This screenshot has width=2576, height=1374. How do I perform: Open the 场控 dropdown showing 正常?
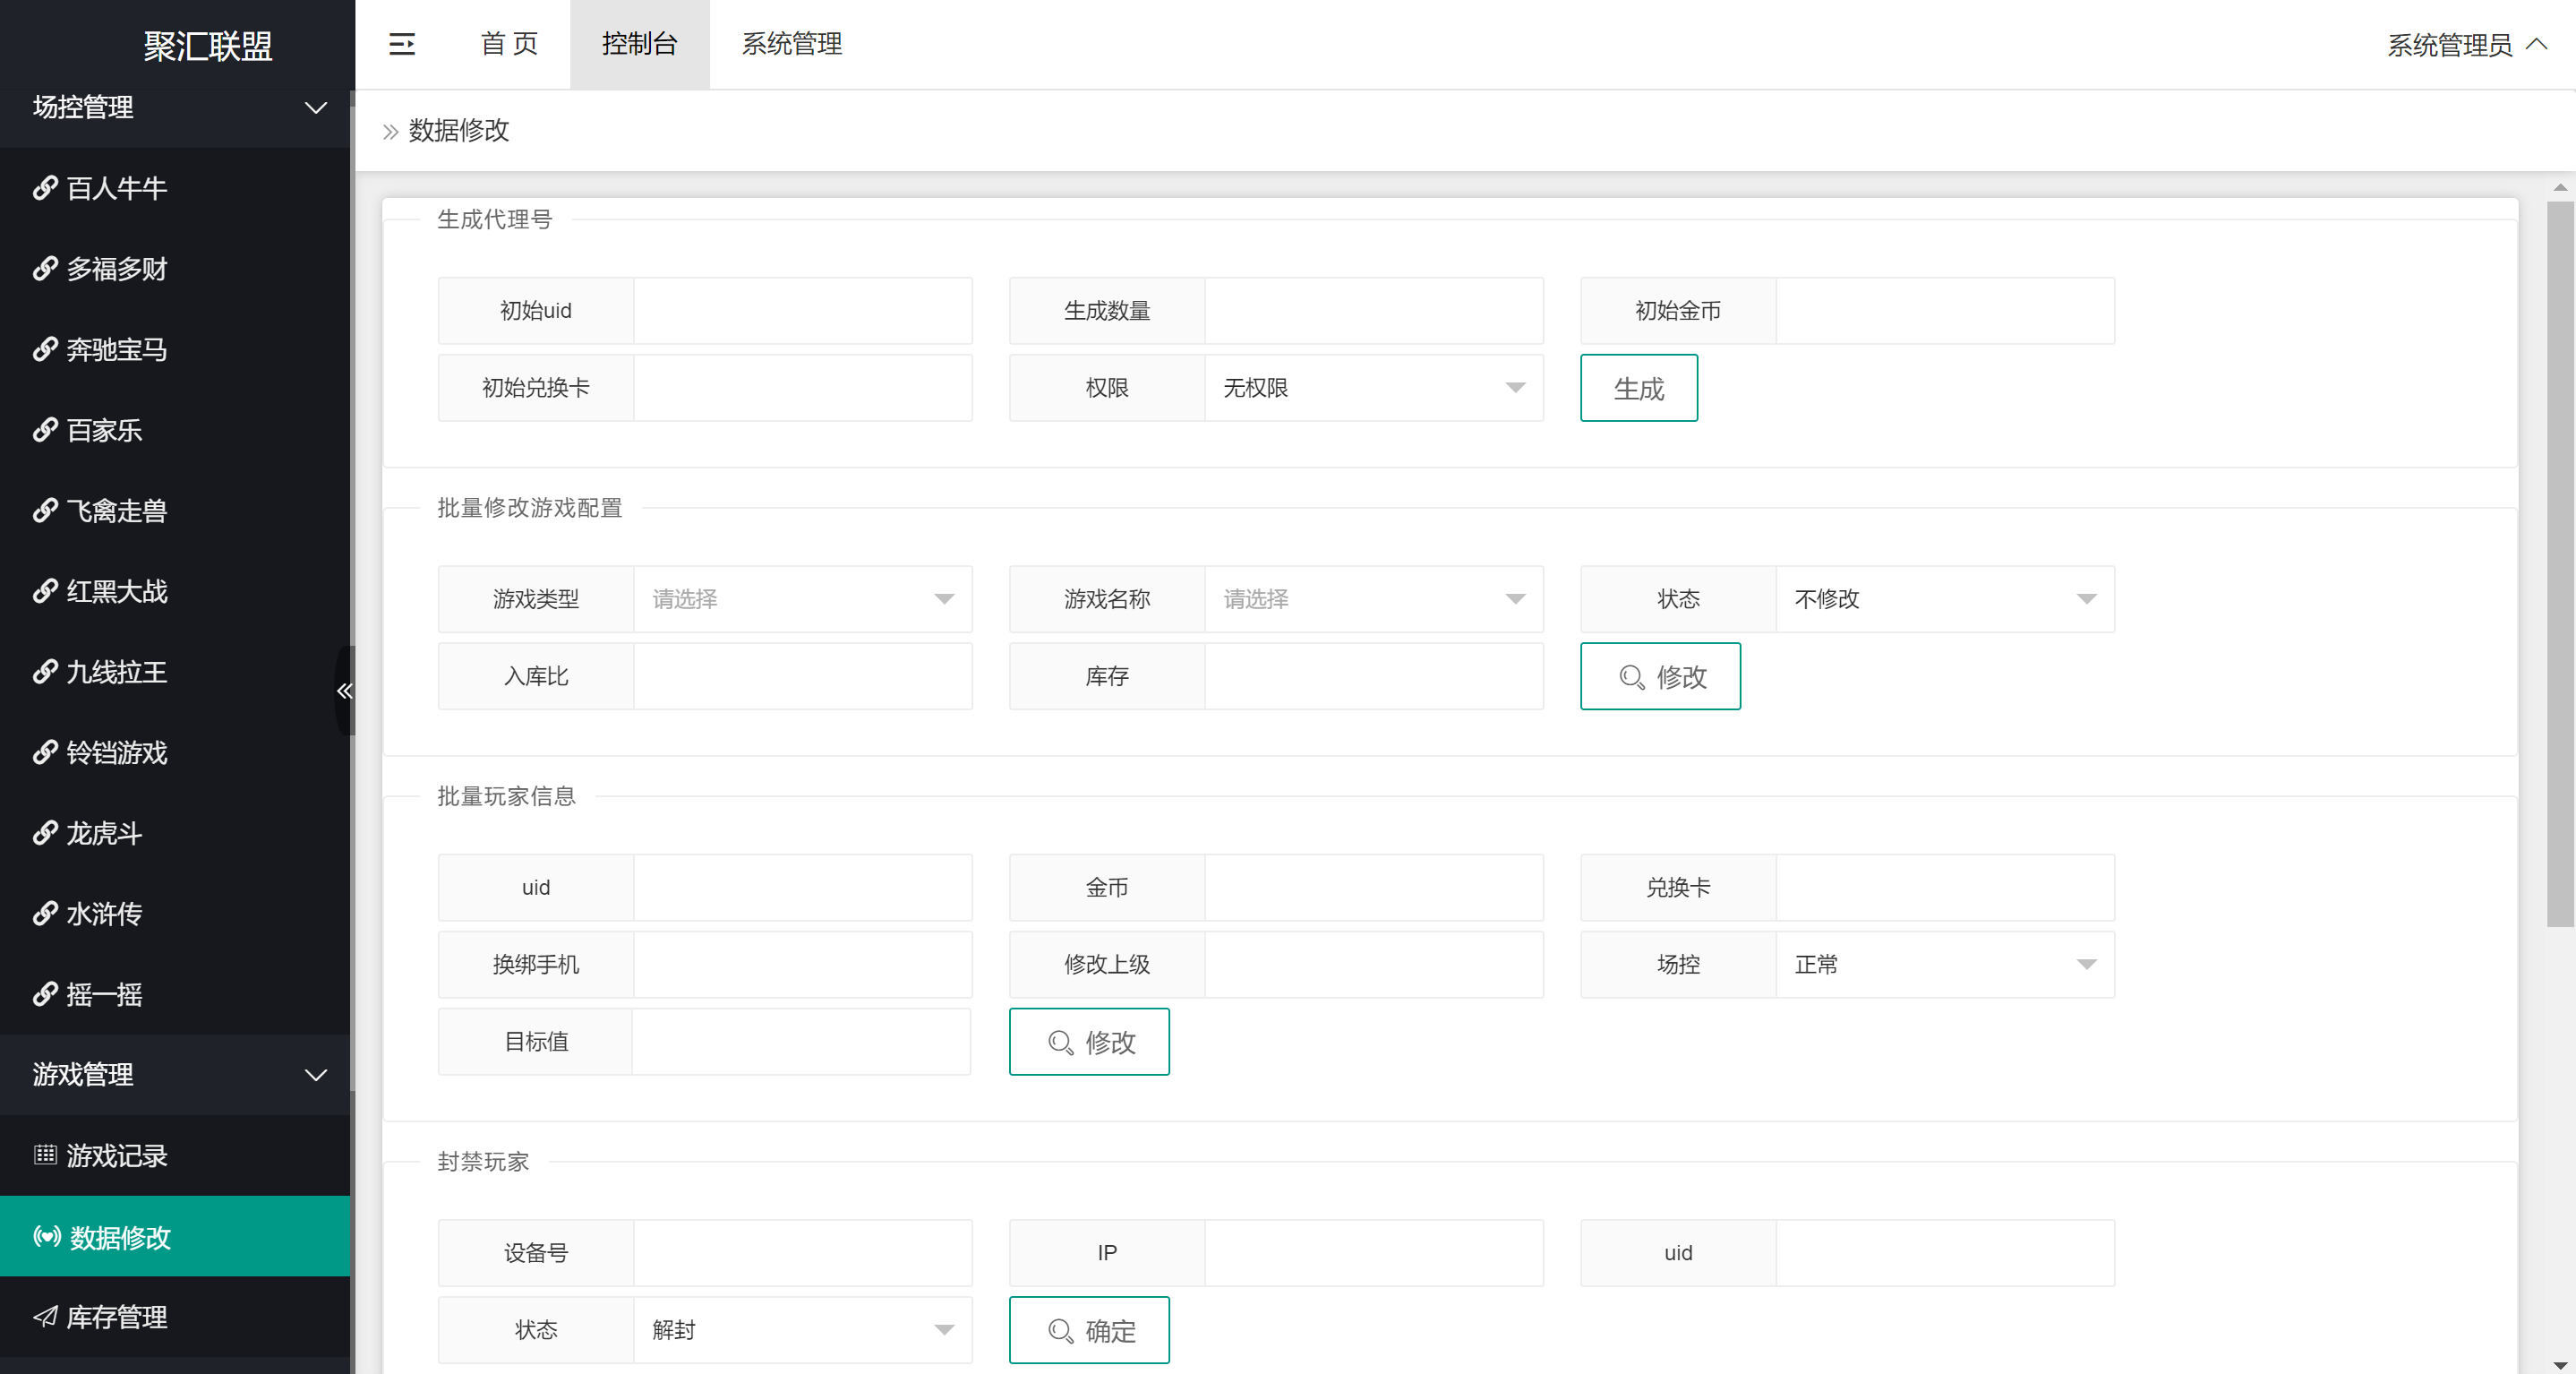click(x=1944, y=964)
